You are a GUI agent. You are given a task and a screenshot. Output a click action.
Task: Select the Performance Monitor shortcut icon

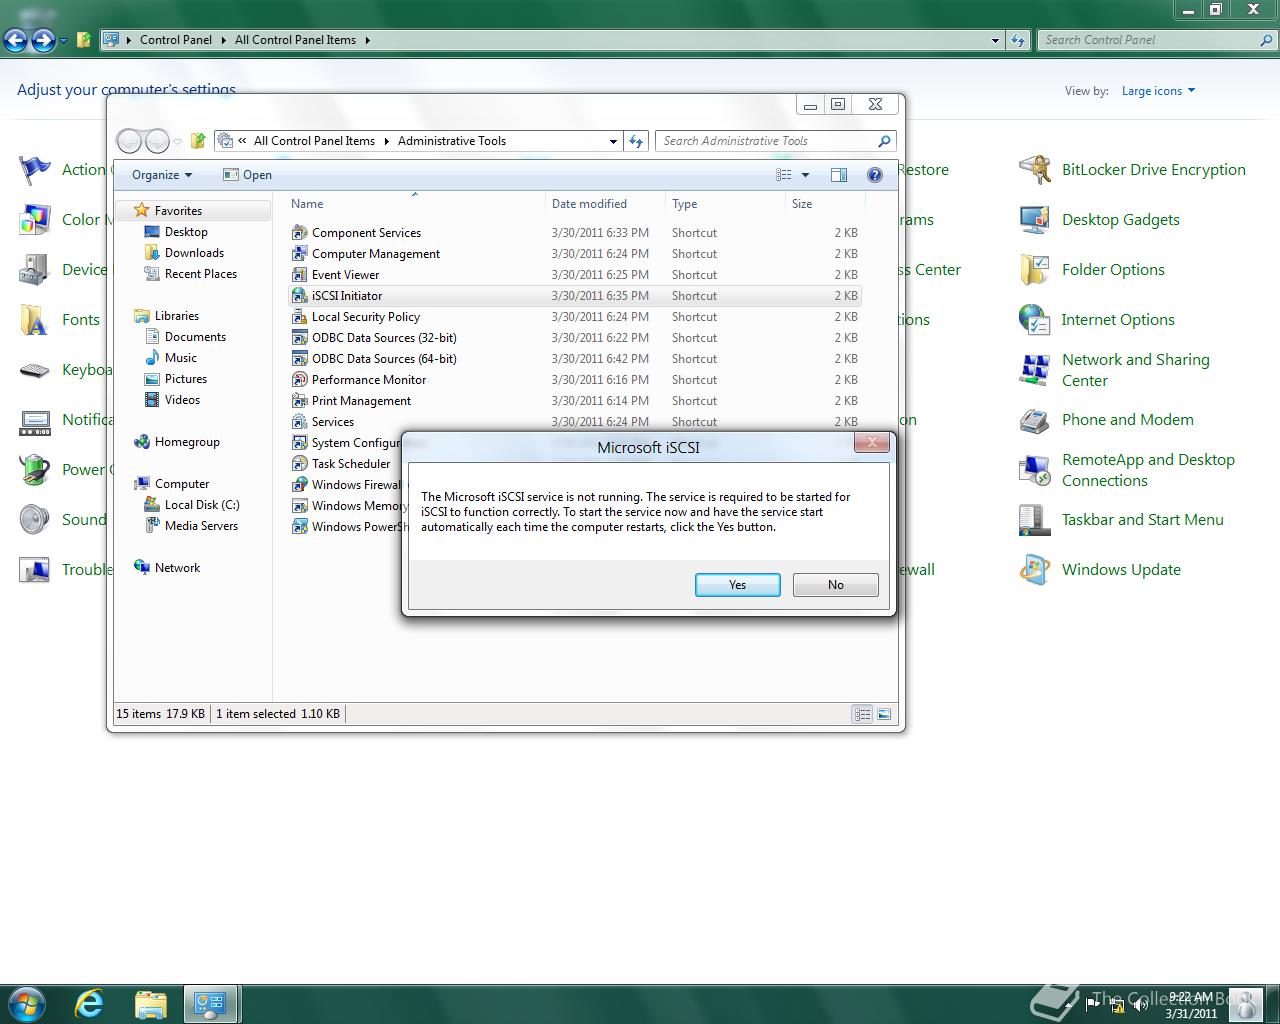(x=299, y=379)
